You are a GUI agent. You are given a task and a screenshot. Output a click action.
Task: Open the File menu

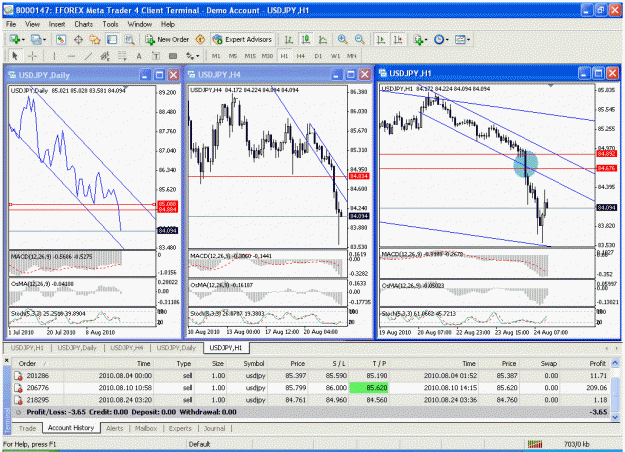coord(11,24)
